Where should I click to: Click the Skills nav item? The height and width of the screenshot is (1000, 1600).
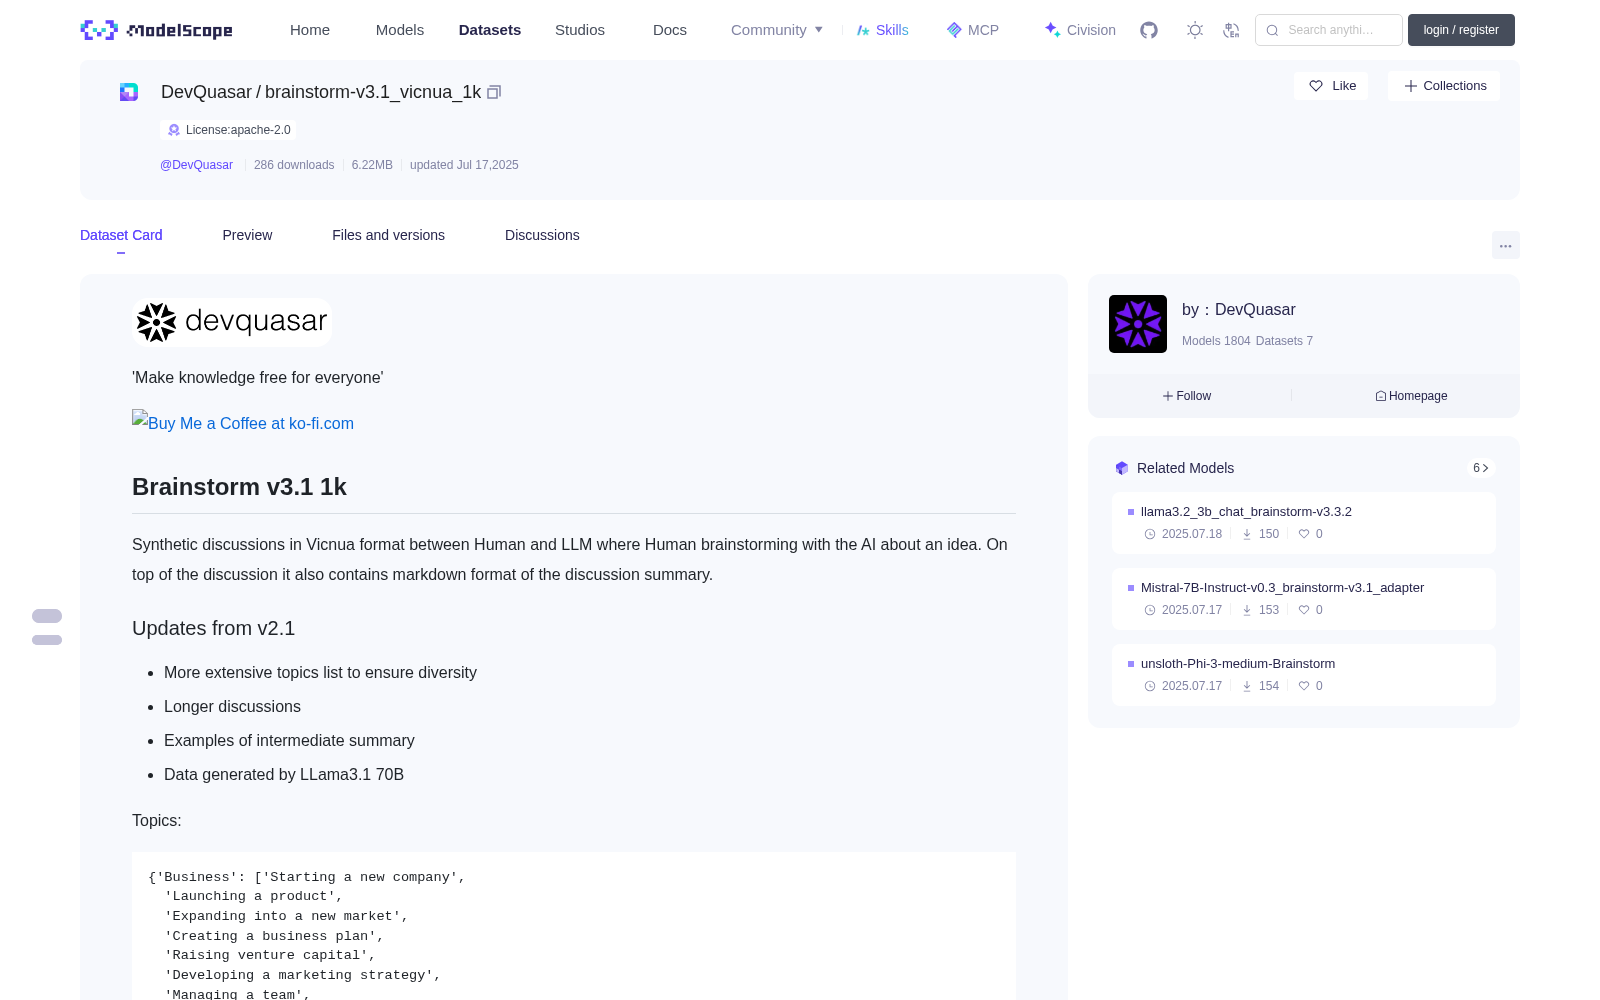coord(882,30)
